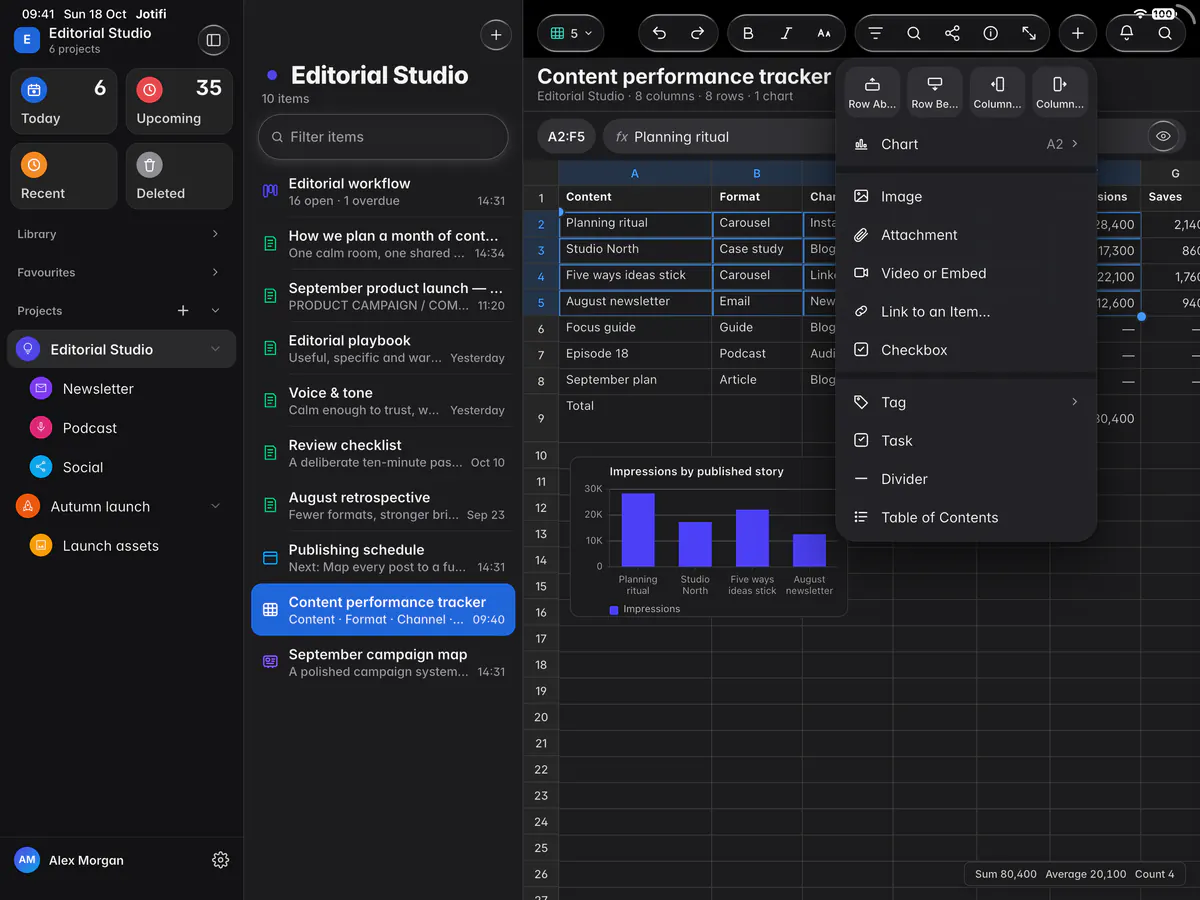Screen dimensions: 1200x900
Task: Toggle the sidebar panel icon
Action: click(213, 40)
